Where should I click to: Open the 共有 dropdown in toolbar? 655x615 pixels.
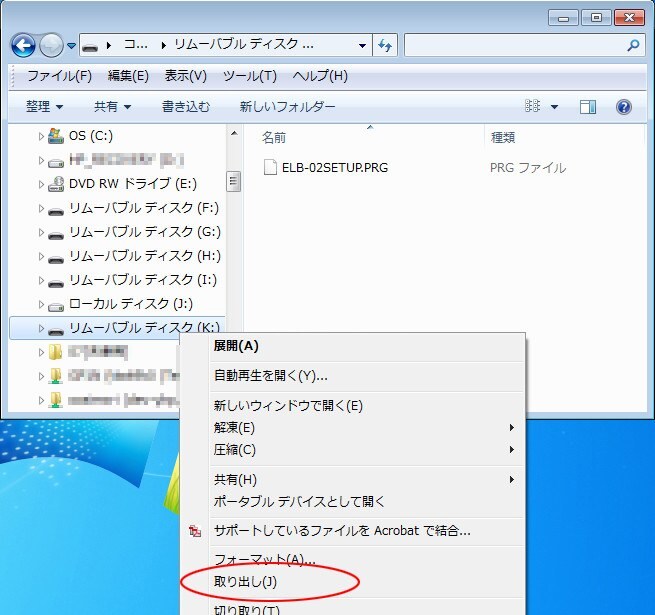pos(112,107)
